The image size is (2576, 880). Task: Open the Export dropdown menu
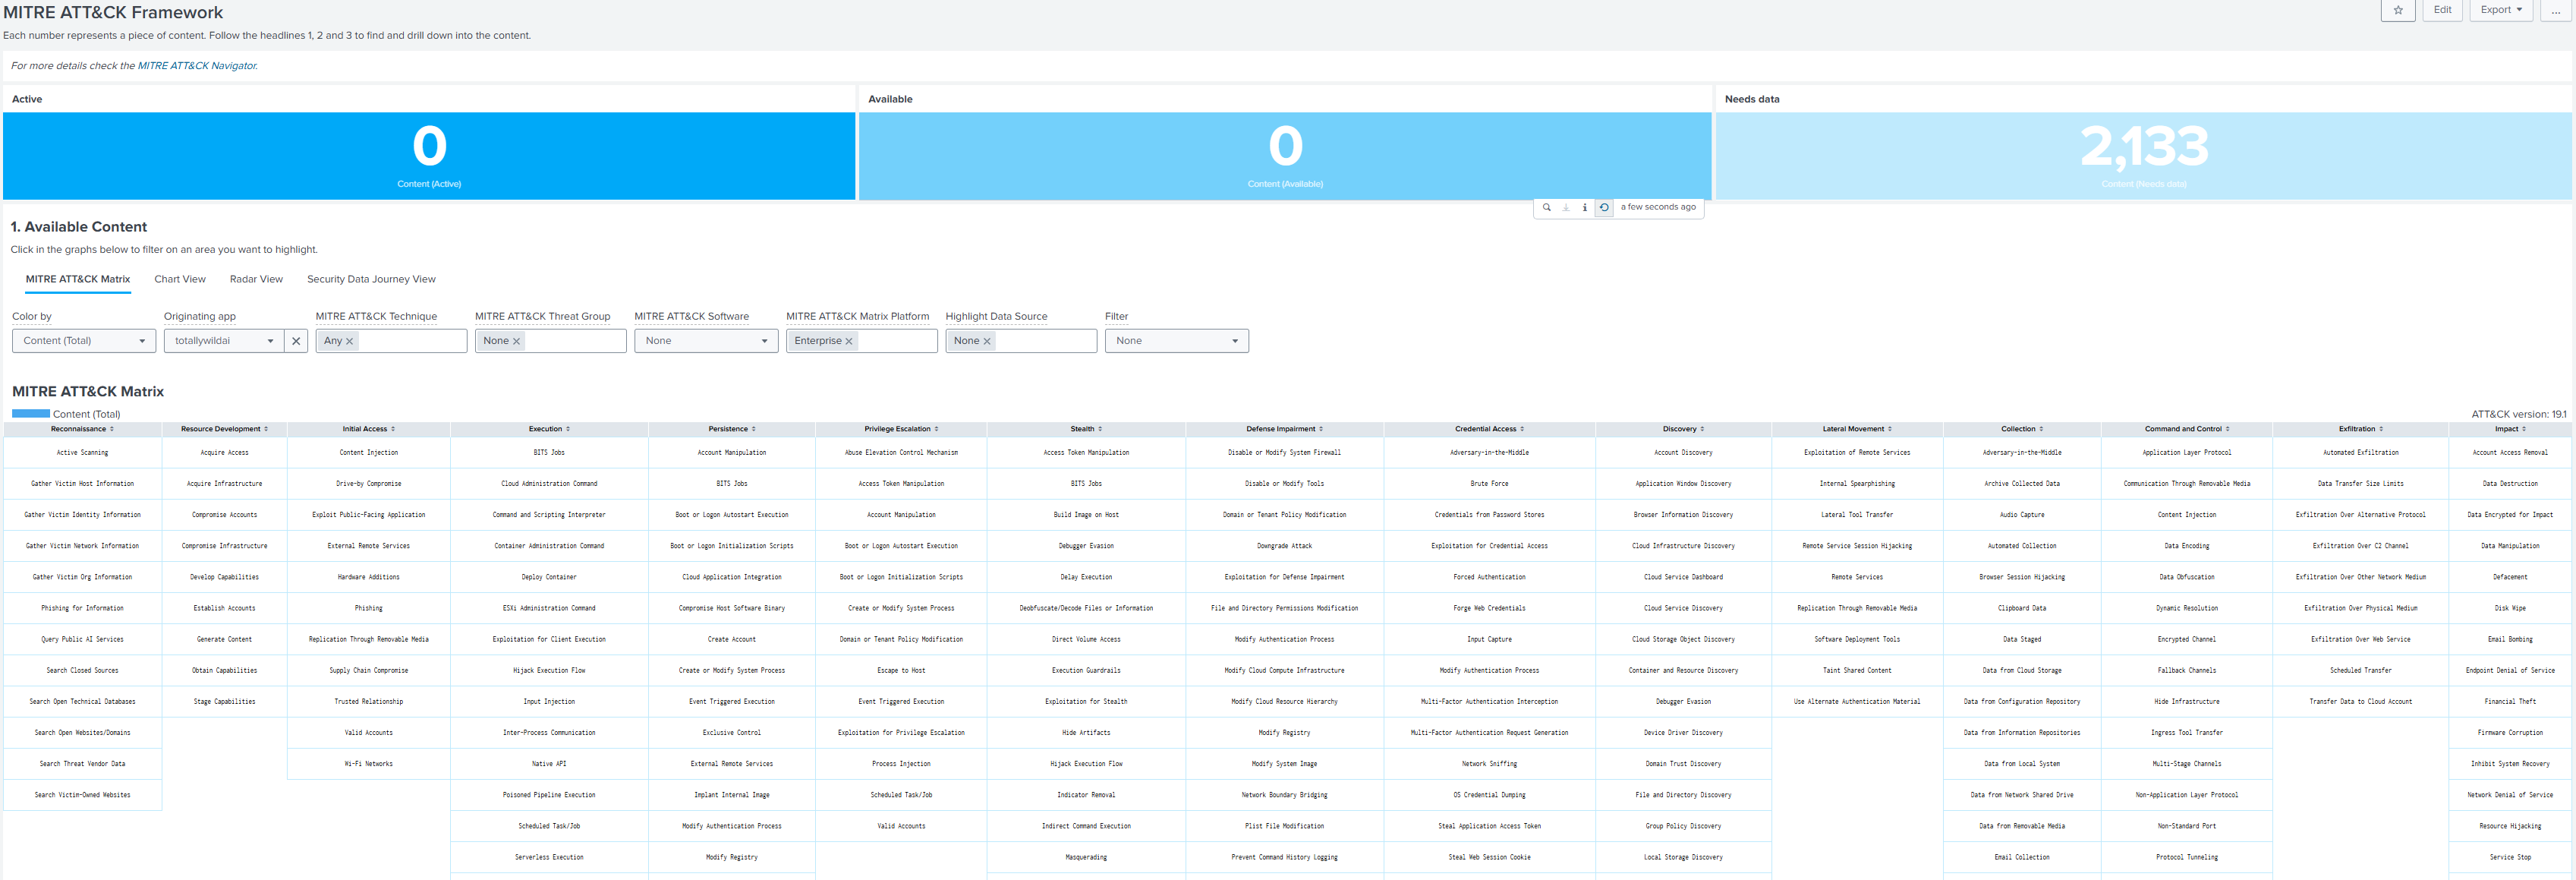[2502, 10]
